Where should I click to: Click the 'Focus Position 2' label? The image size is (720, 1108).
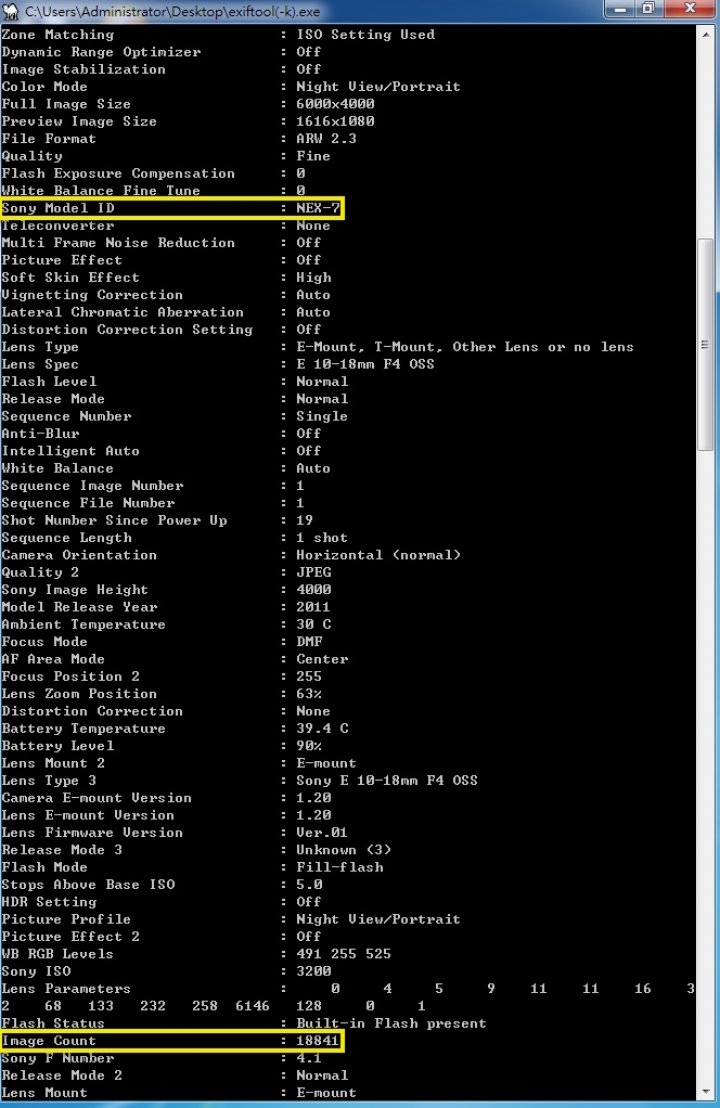coord(71,677)
